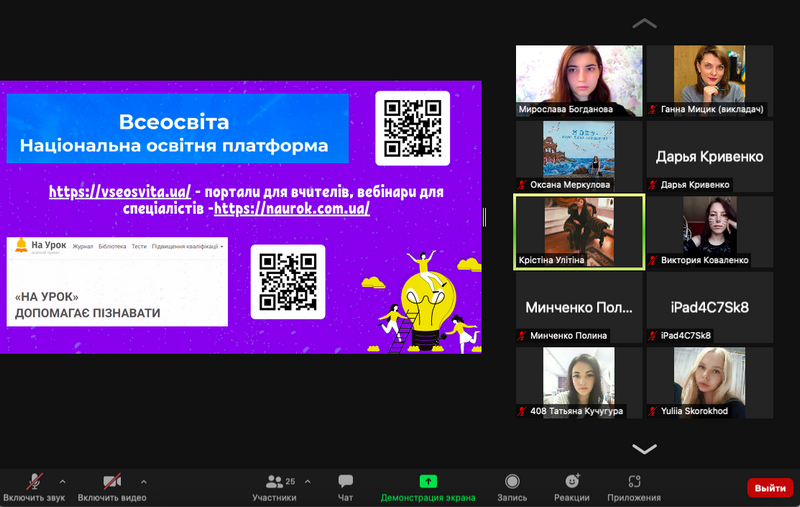This screenshot has height=507, width=800.
Task: Select iPad4C7Sk8 participant tile
Action: [x=710, y=307]
